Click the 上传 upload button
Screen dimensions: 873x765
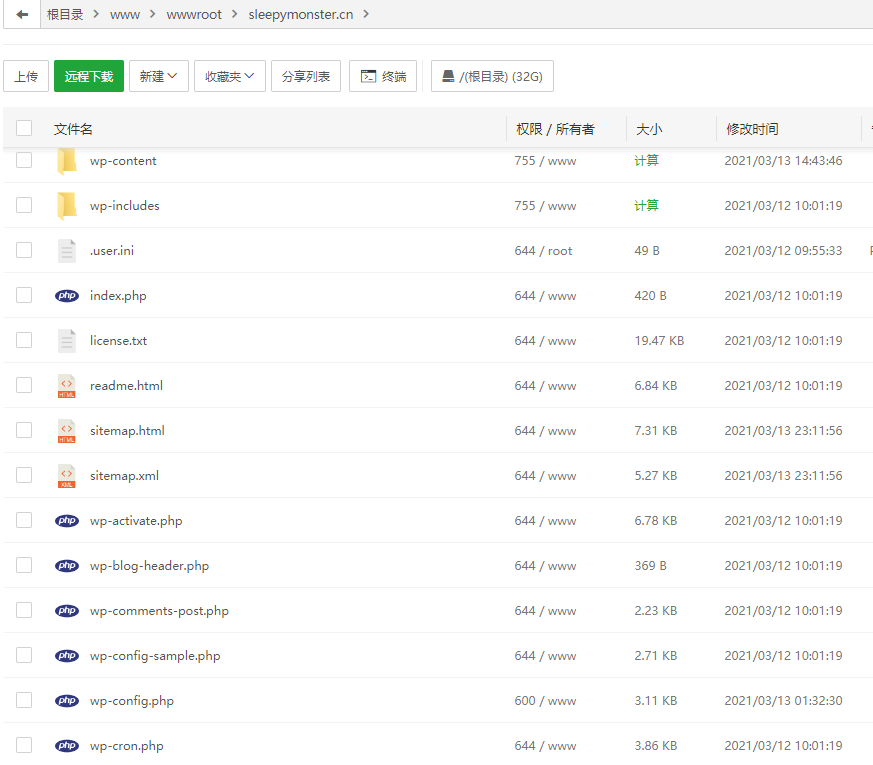click(26, 76)
